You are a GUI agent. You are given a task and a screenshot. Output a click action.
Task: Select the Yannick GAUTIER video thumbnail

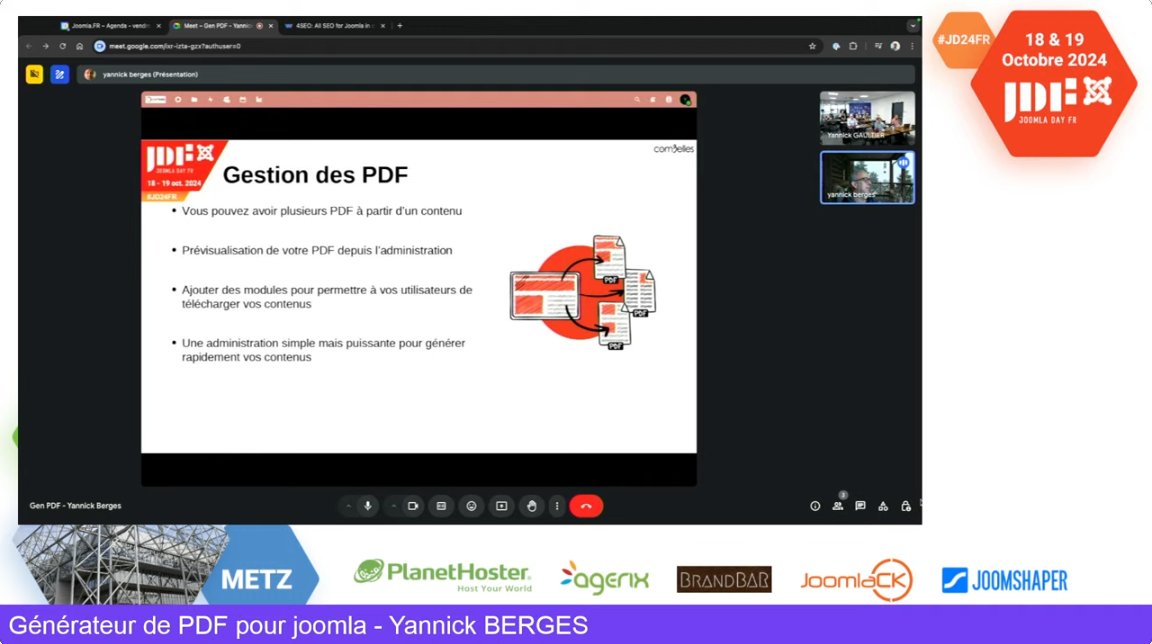coord(867,118)
